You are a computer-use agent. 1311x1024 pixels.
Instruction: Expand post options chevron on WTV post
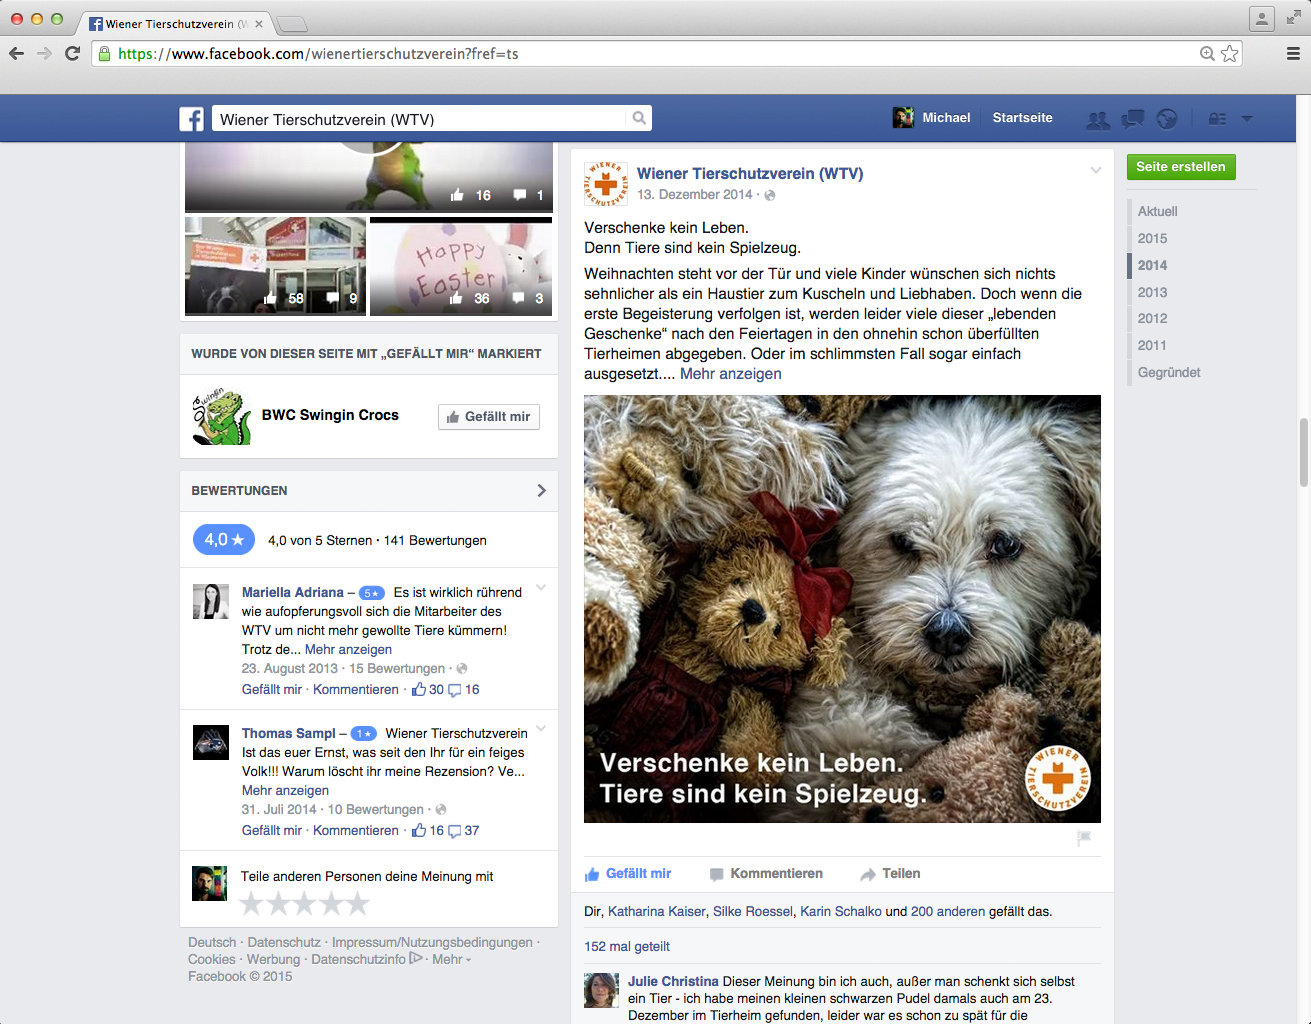(1096, 171)
